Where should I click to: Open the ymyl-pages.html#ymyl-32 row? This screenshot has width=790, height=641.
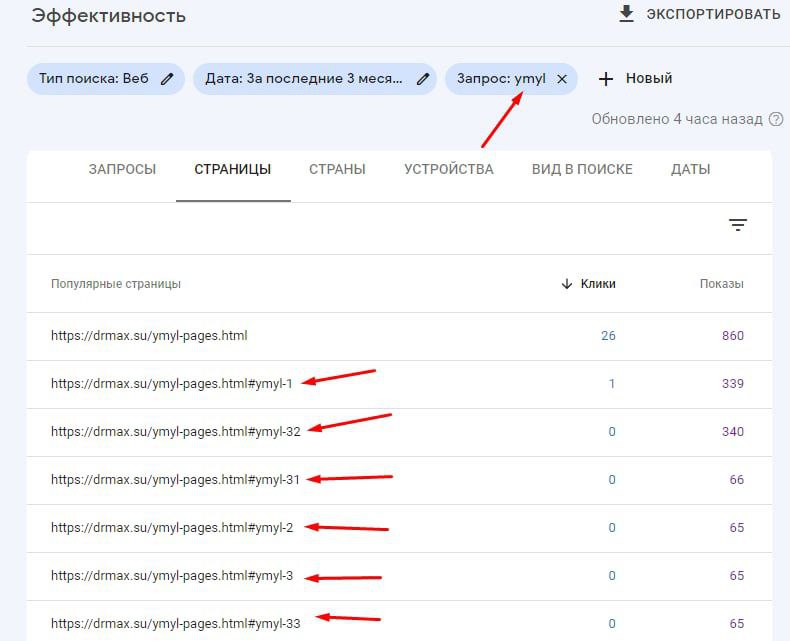175,431
